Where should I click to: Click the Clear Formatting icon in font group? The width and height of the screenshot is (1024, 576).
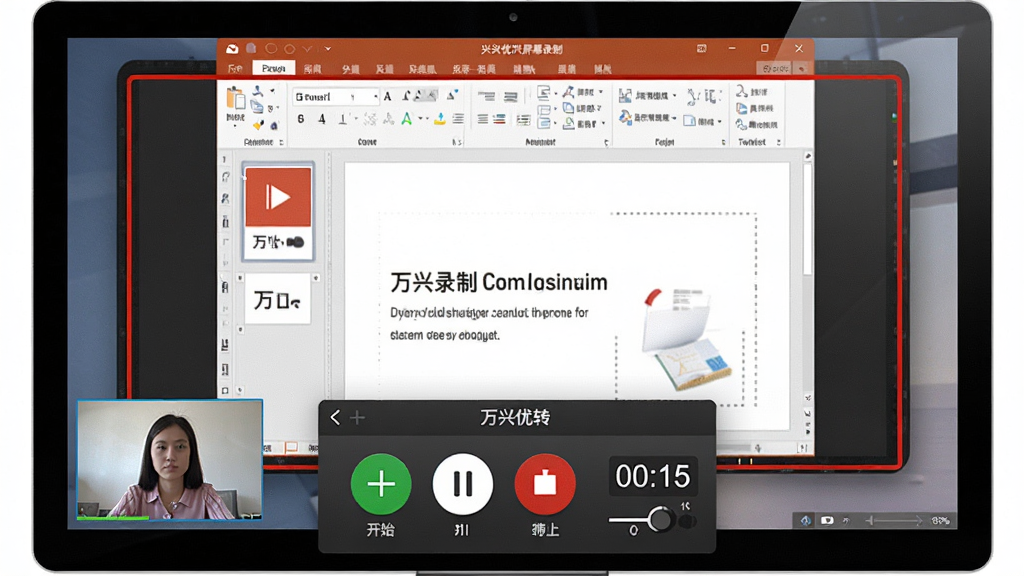451,96
